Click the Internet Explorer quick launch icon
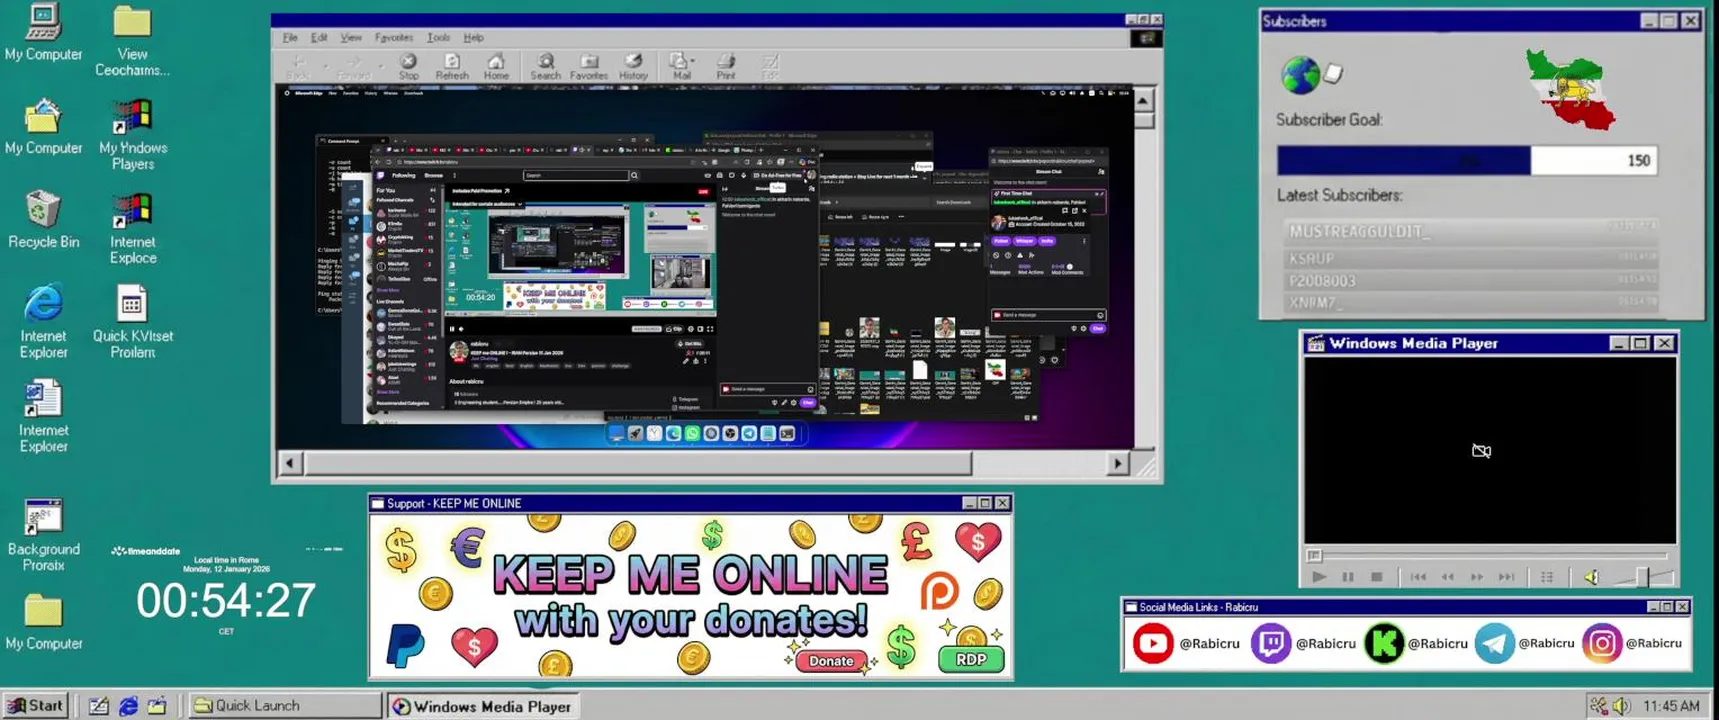1719x720 pixels. click(128, 706)
